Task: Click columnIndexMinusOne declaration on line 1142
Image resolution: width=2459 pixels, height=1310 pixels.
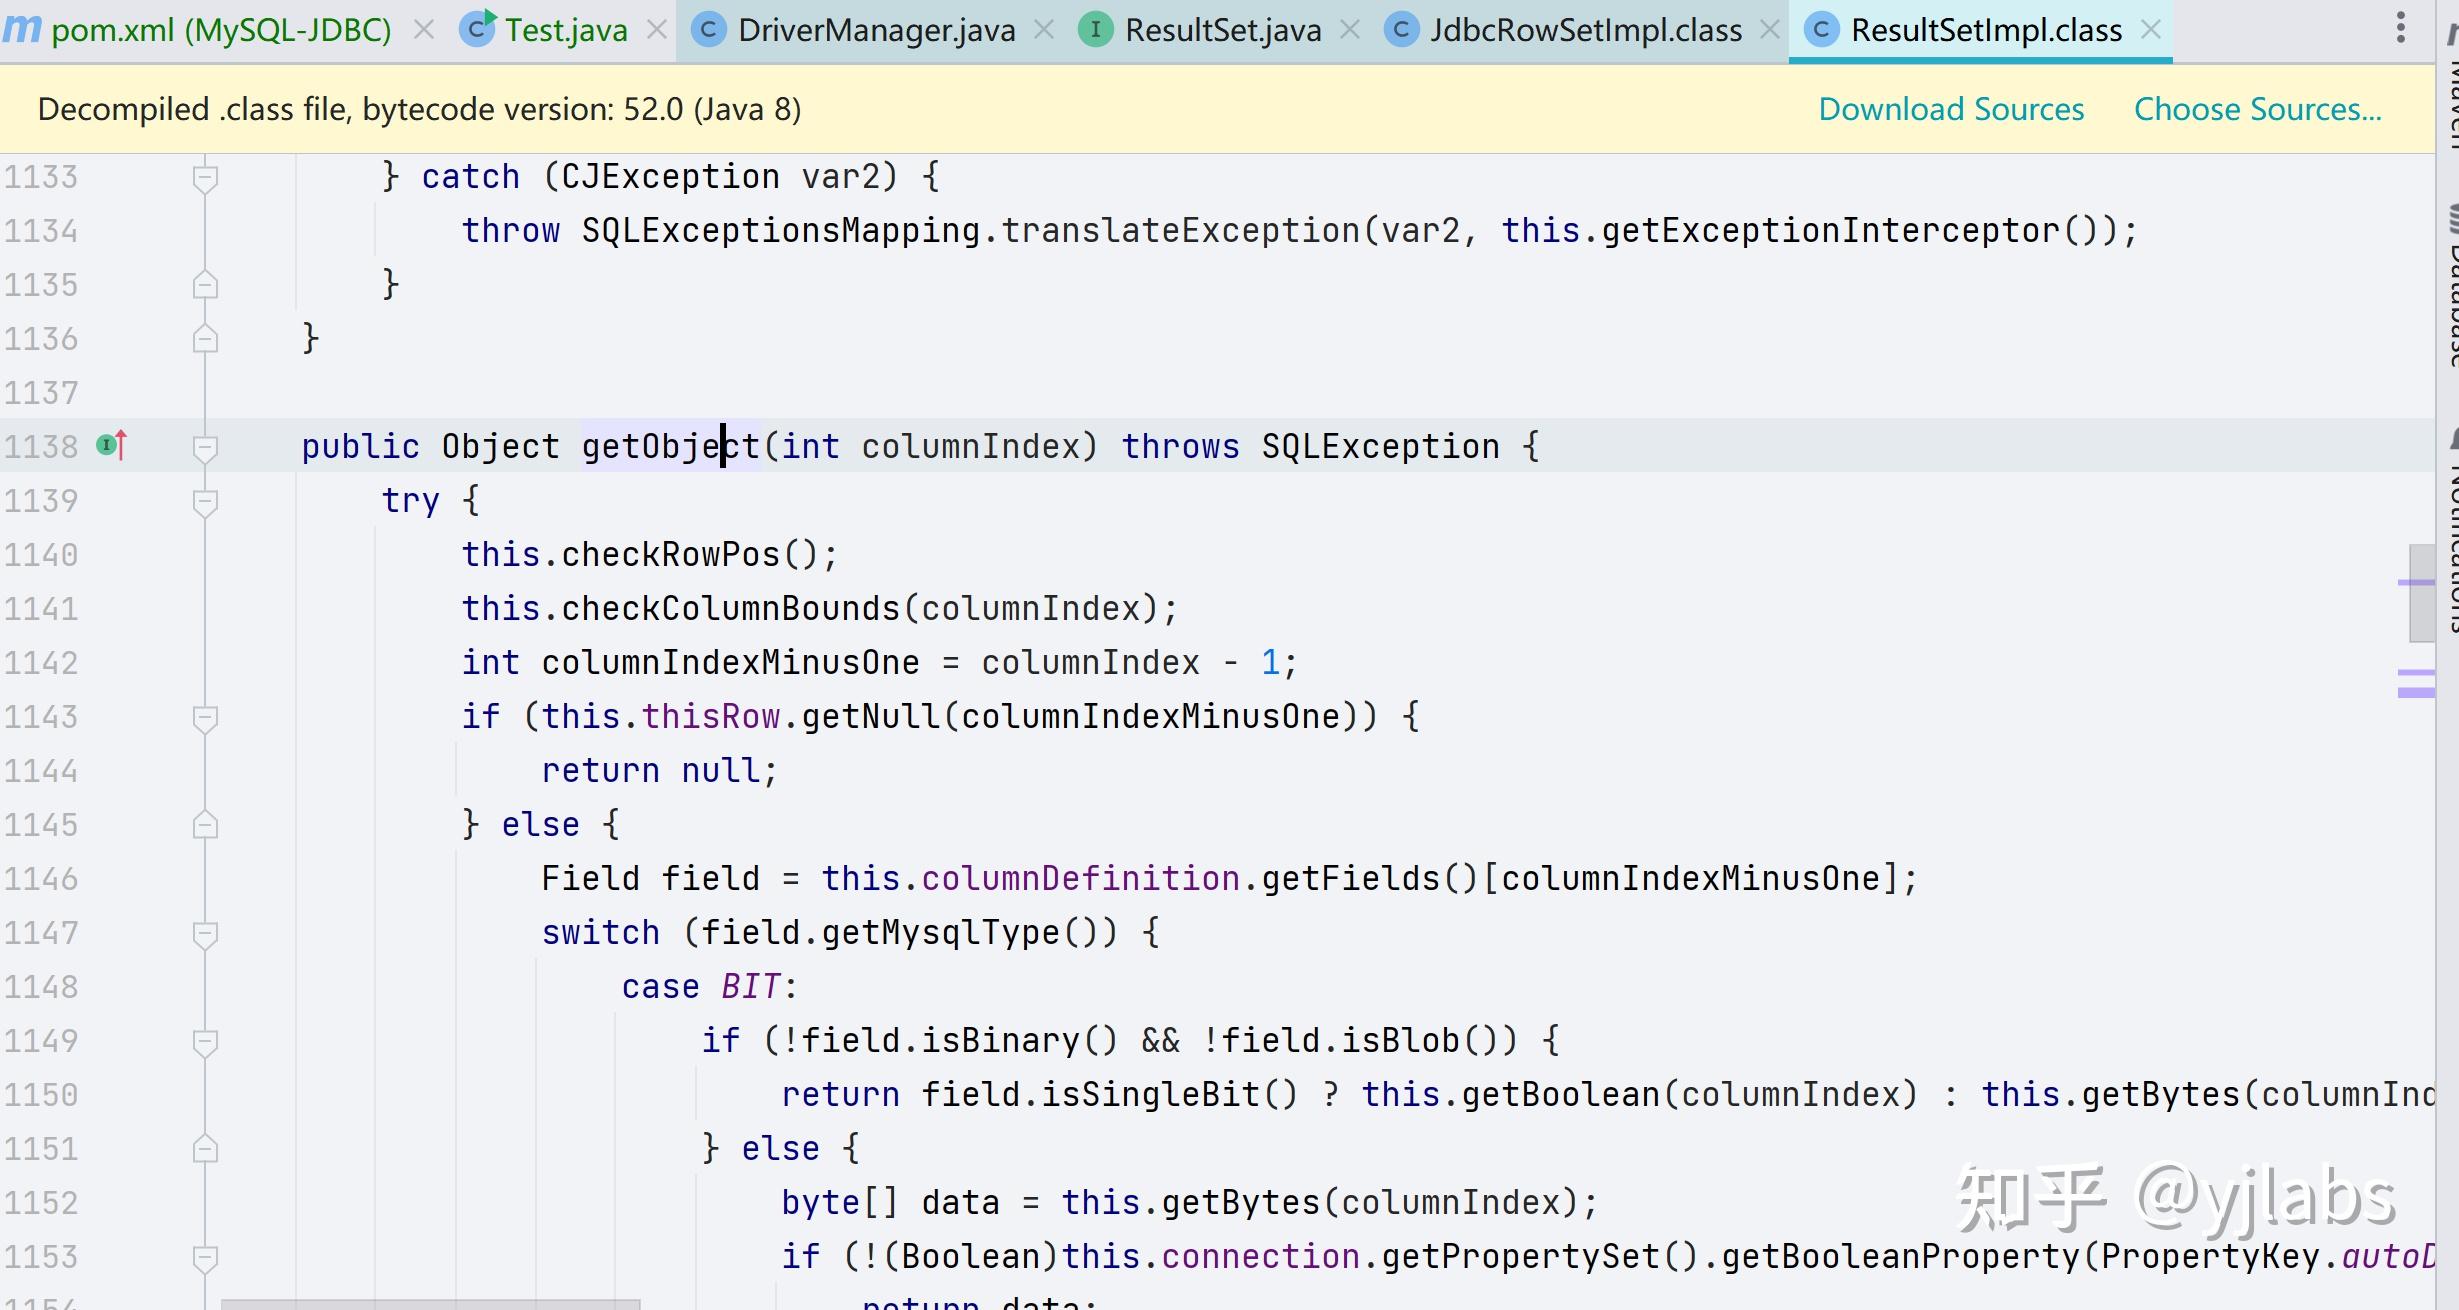Action: coord(730,662)
